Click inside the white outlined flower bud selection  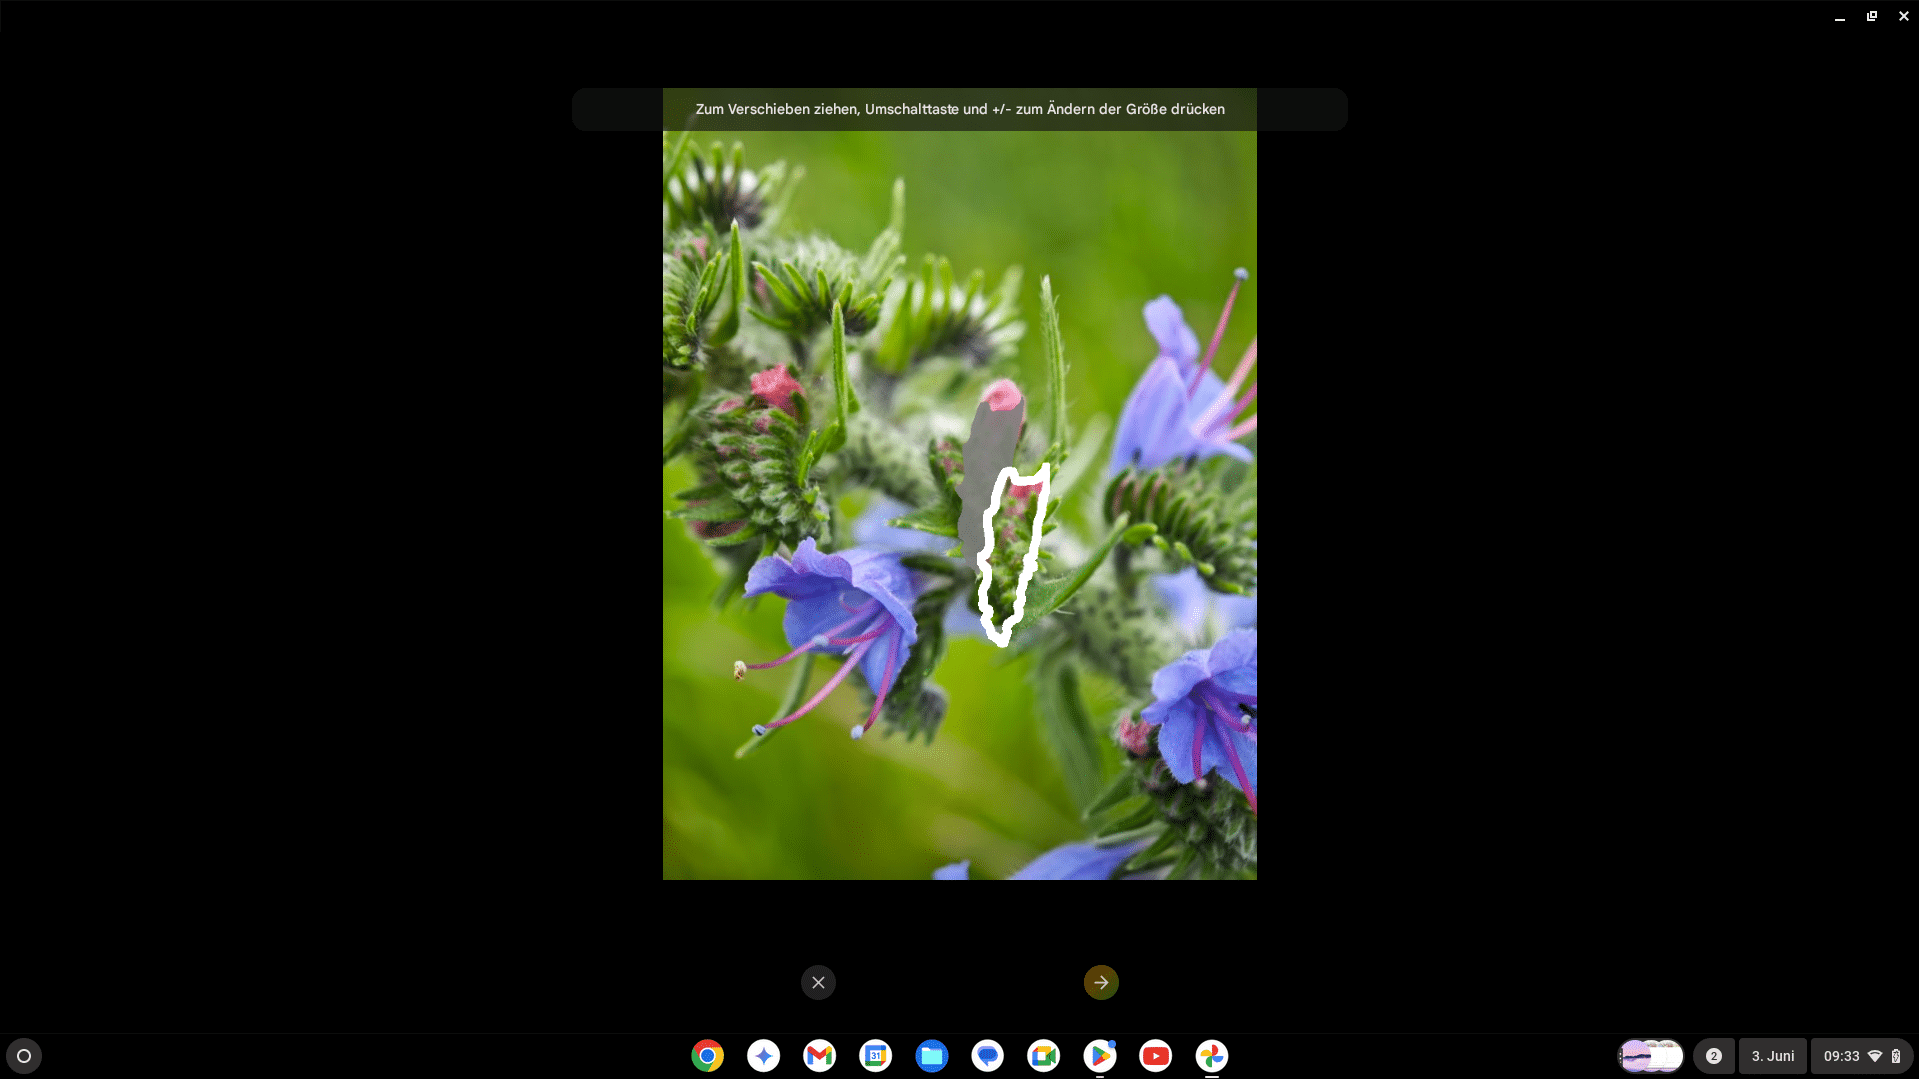click(x=1012, y=556)
